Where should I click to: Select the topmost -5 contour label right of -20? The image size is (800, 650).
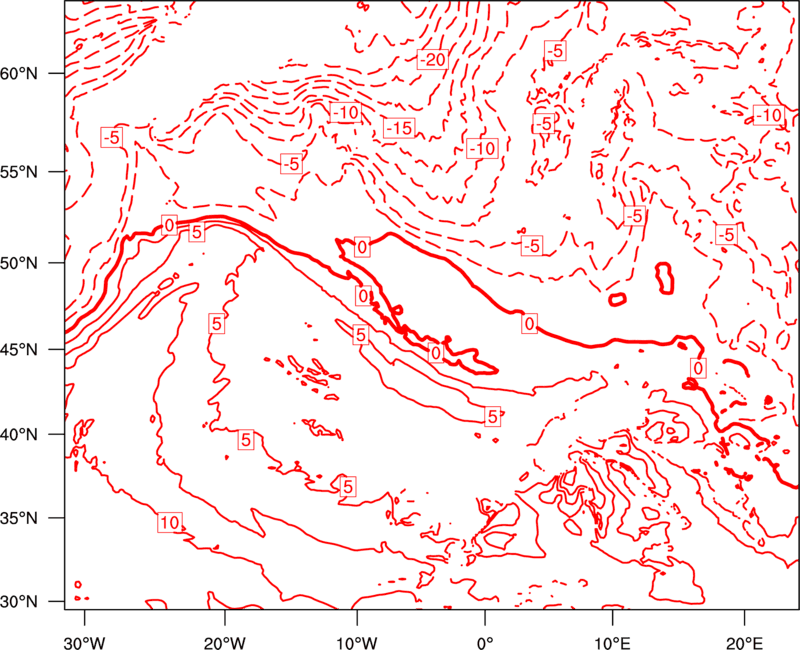(x=555, y=51)
